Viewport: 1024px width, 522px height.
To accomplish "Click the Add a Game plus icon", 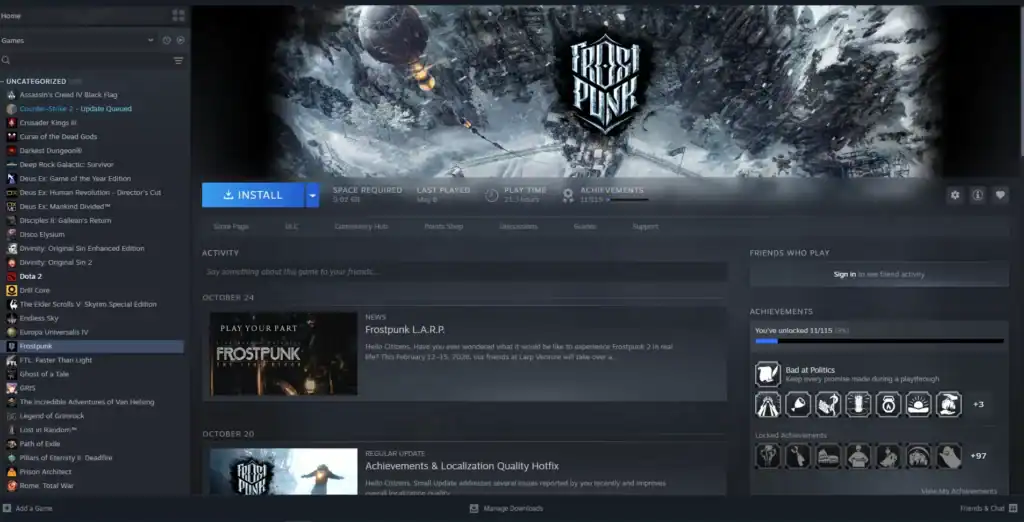I will click(x=8, y=508).
